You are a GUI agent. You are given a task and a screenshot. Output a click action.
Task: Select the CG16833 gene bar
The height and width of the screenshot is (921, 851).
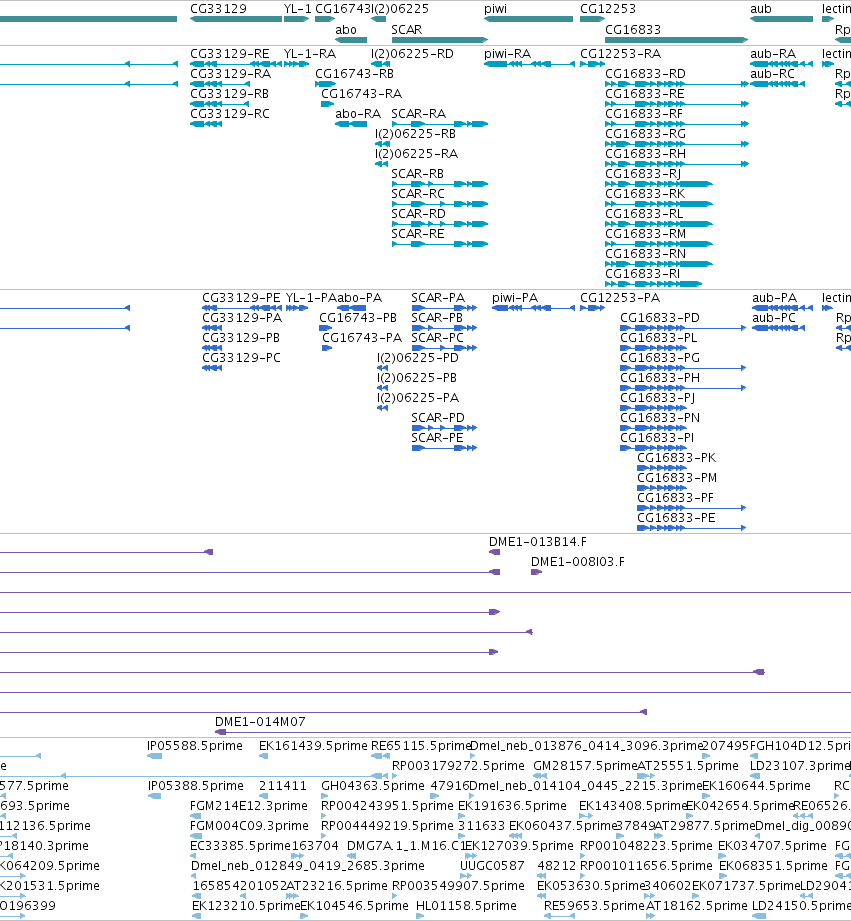pyautogui.click(x=677, y=40)
